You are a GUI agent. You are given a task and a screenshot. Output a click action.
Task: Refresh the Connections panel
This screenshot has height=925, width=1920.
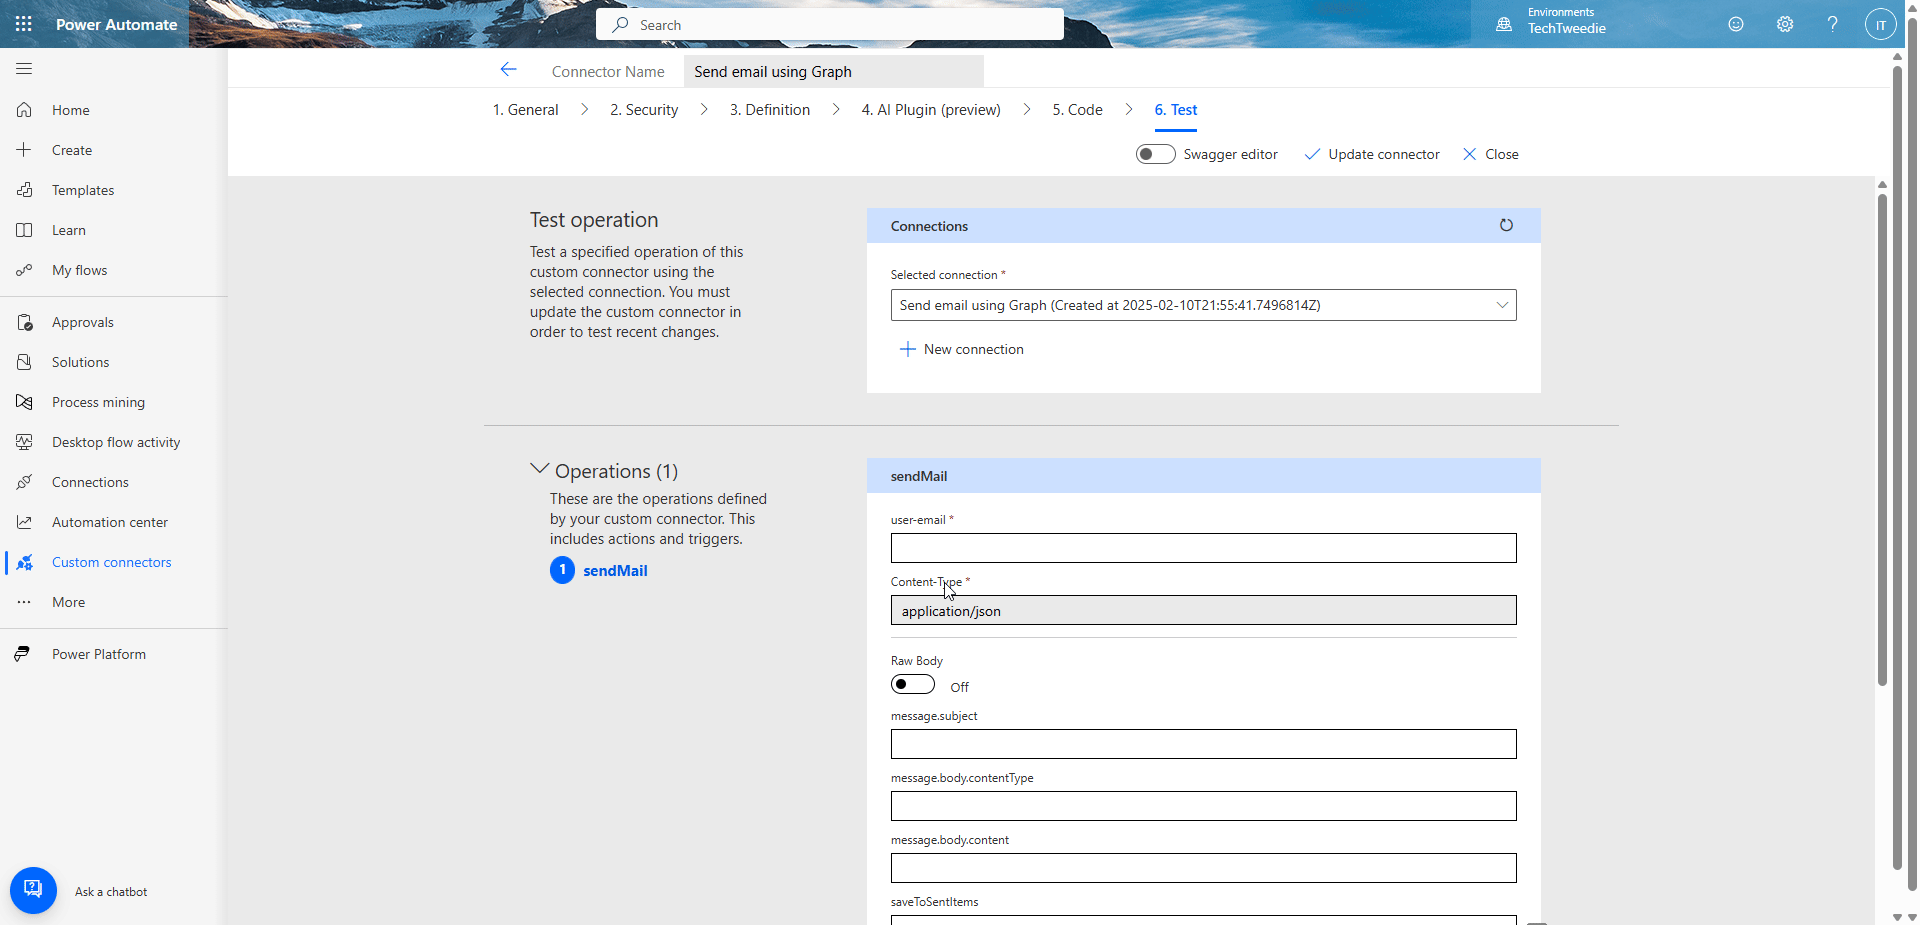[1507, 225]
